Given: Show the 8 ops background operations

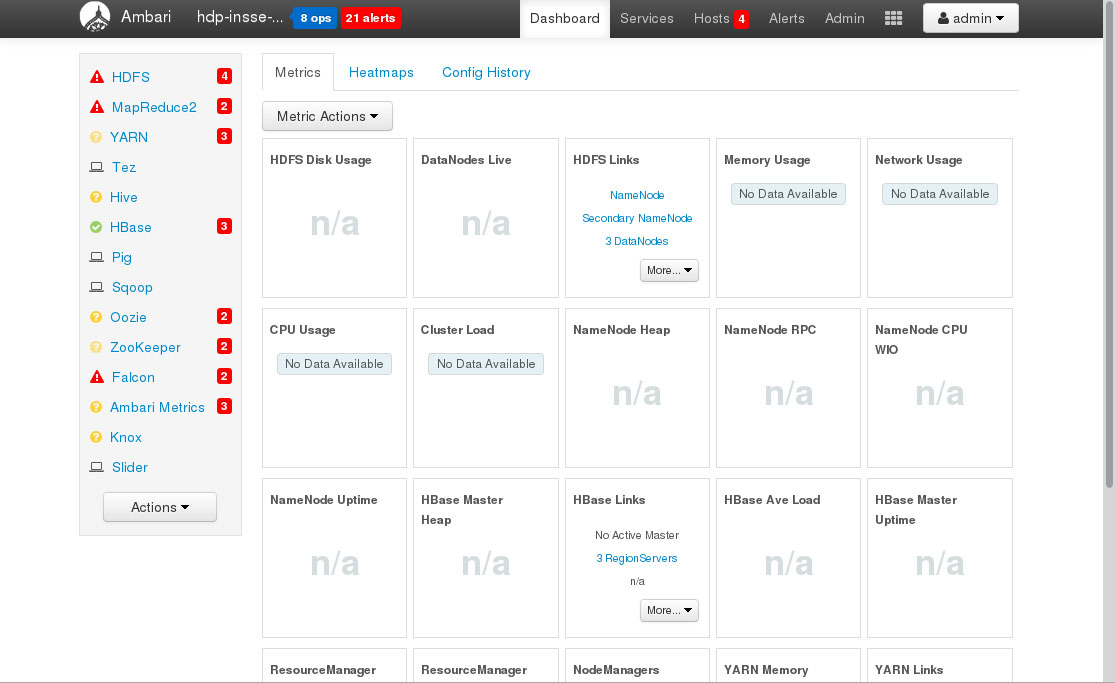Looking at the screenshot, I should coord(314,18).
